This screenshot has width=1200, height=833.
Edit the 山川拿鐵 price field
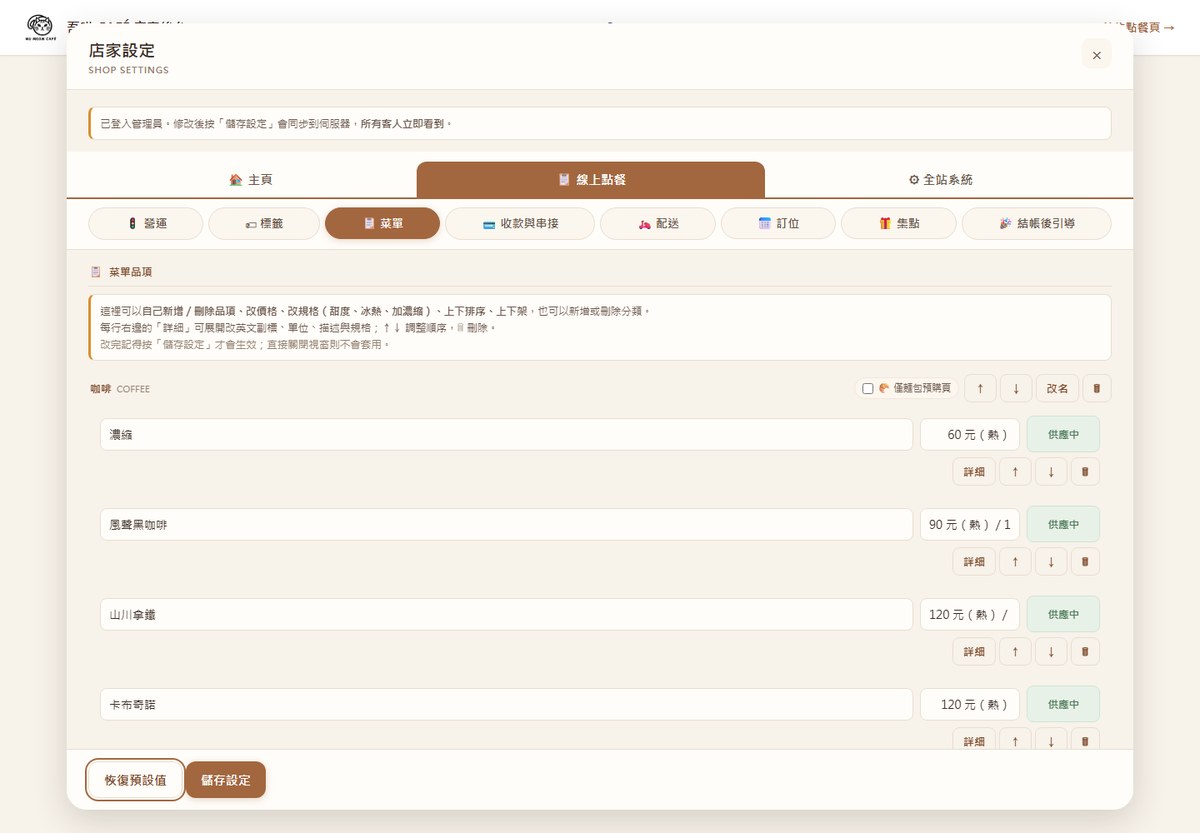point(970,615)
